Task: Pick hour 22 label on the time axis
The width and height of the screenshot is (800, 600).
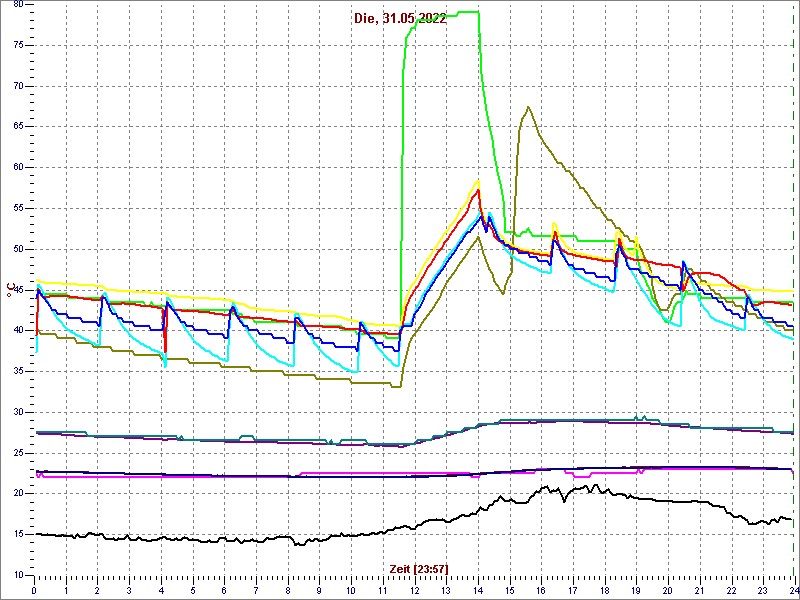Action: coord(730,591)
